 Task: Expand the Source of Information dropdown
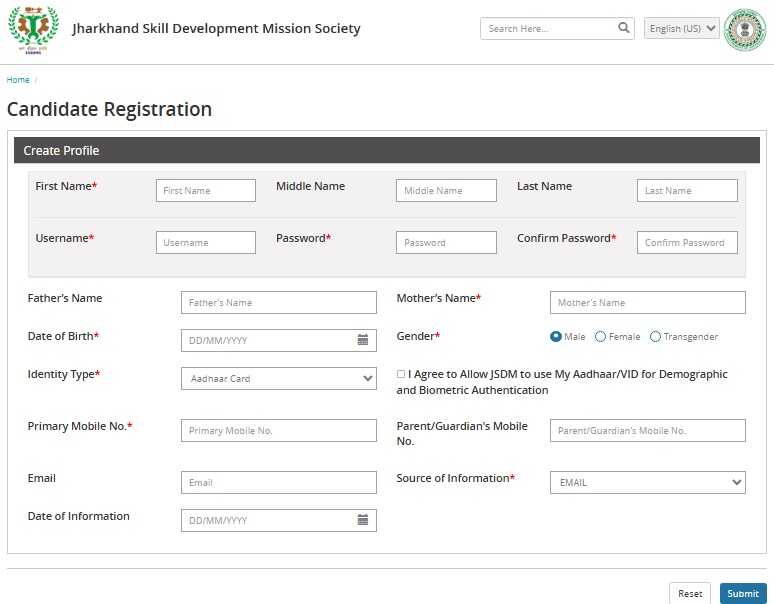pos(648,482)
